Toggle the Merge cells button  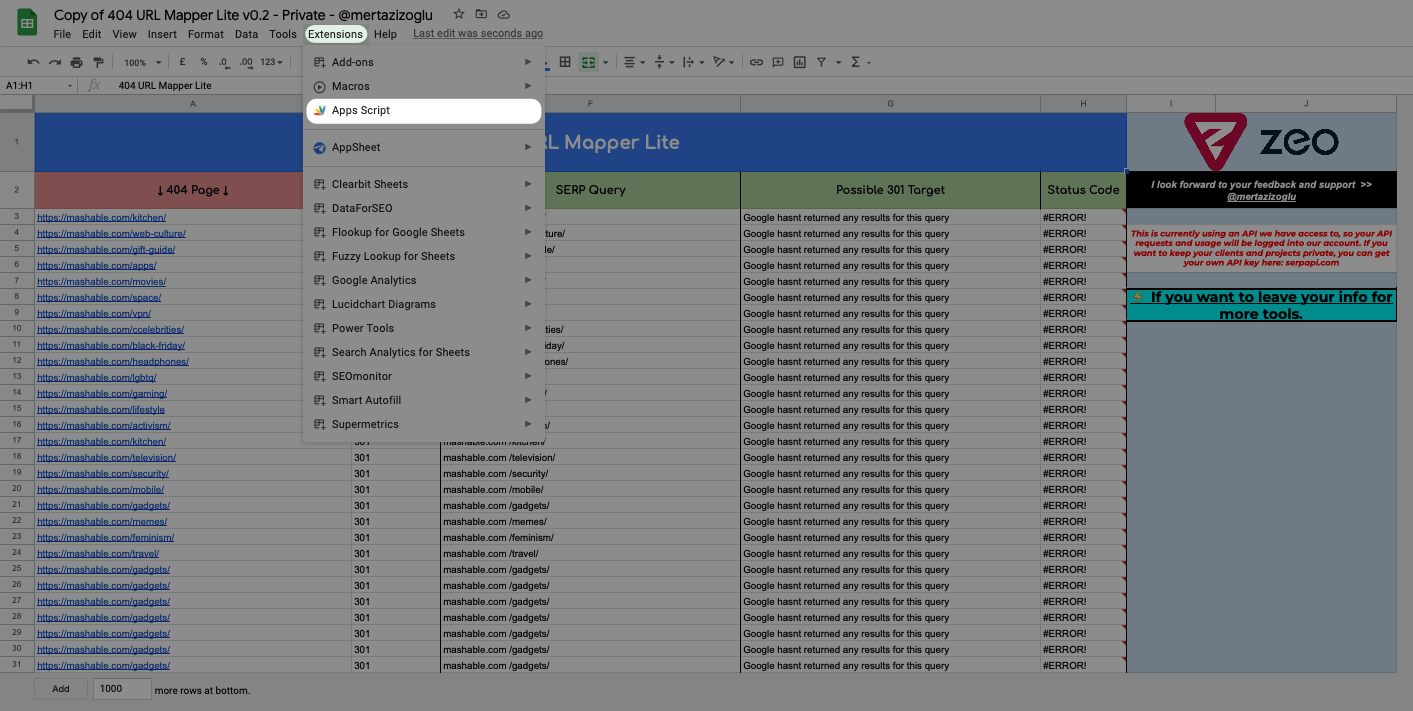click(x=589, y=62)
